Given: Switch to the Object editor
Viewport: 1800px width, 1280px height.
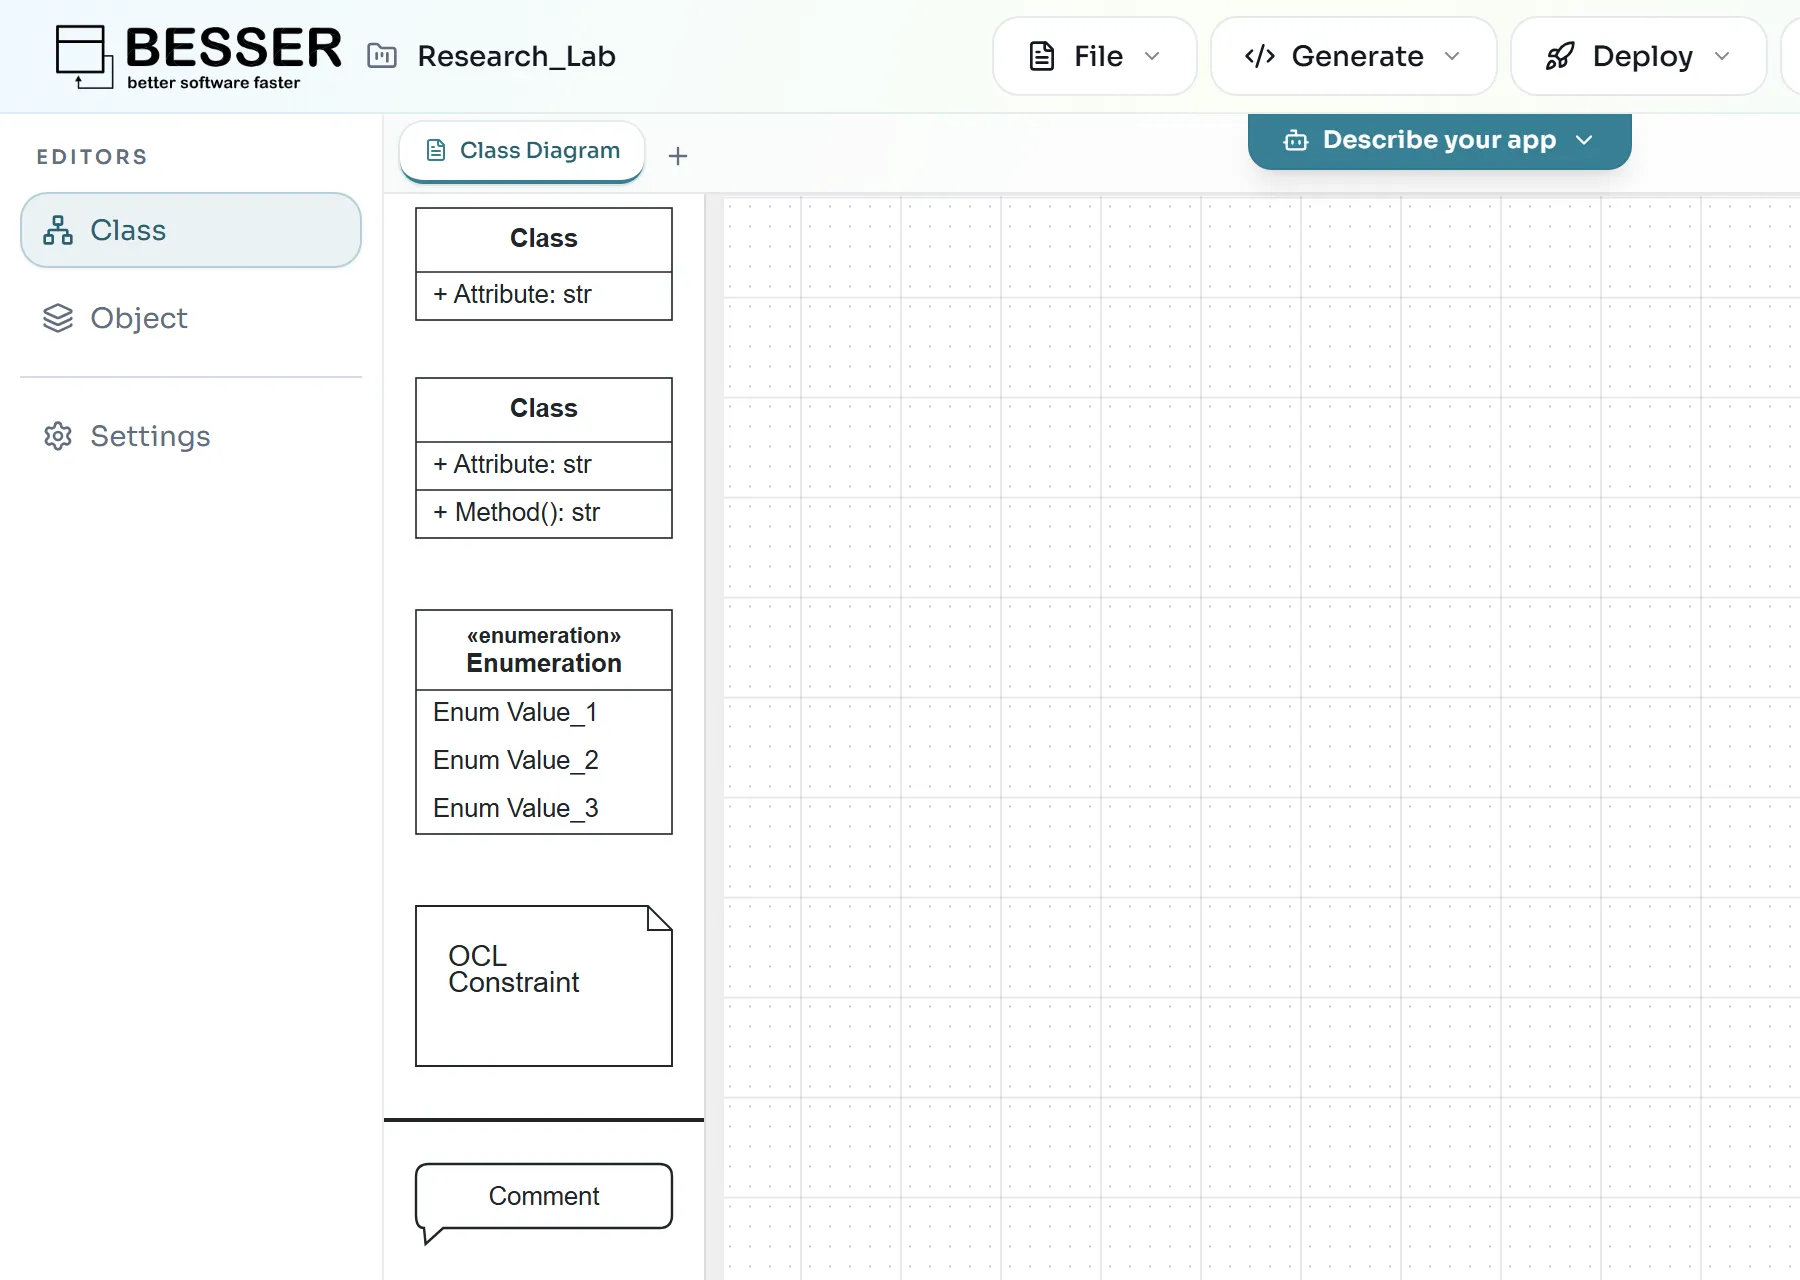Looking at the screenshot, I should point(191,318).
